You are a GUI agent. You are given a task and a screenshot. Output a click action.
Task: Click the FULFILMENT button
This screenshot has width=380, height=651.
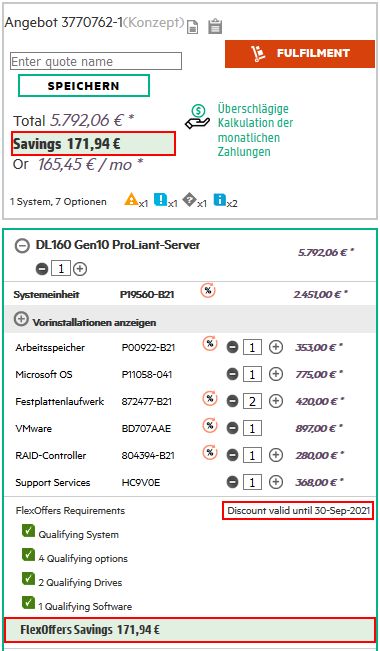pos(300,54)
